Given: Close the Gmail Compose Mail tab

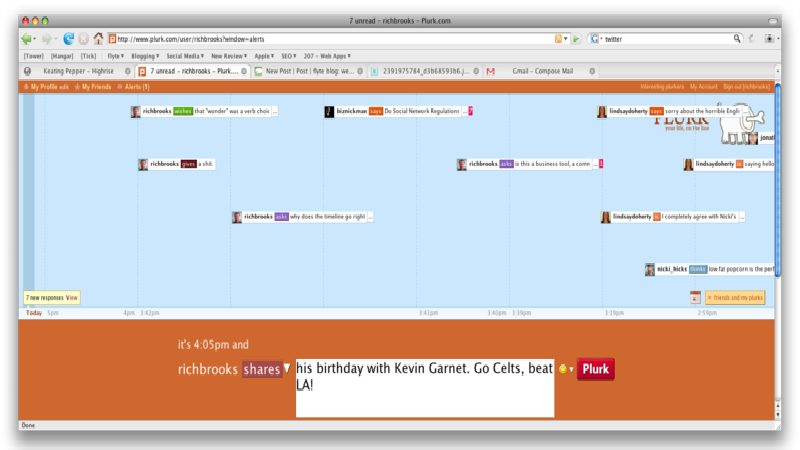Looking at the screenshot, I should point(592,71).
